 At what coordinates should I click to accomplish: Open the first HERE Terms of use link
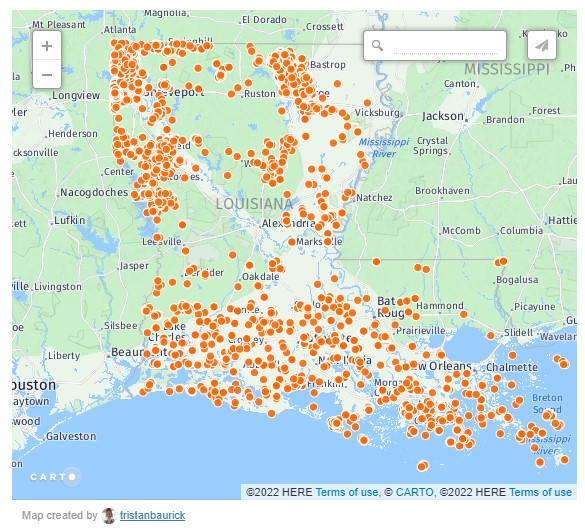[347, 492]
